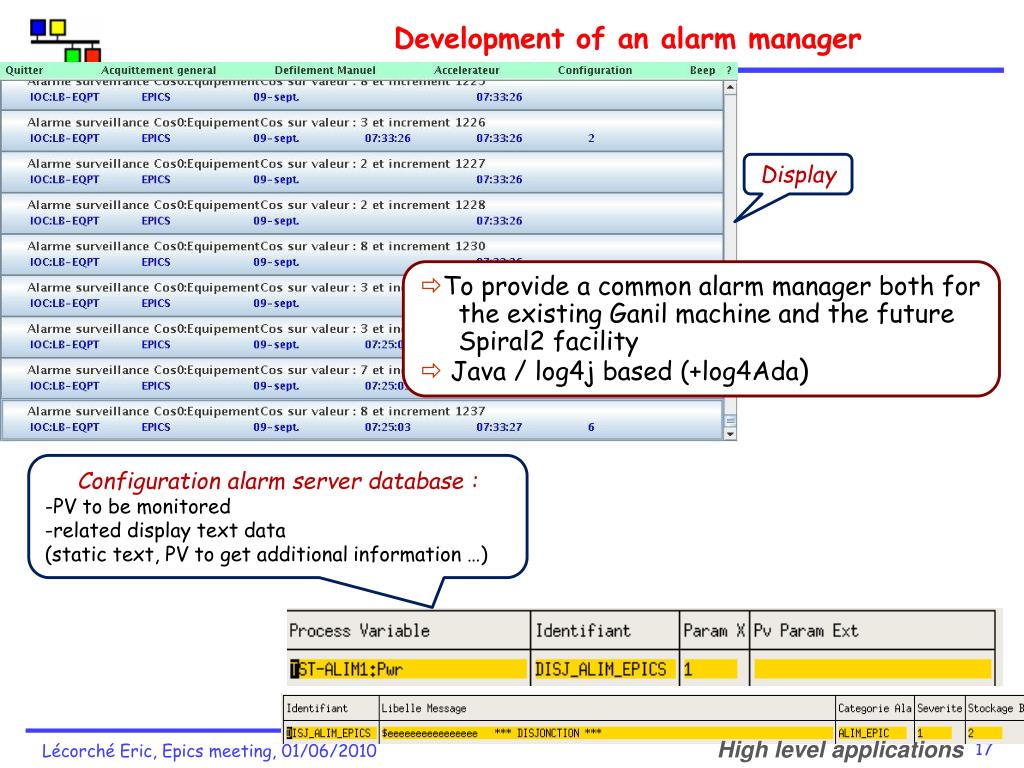The width and height of the screenshot is (1024, 768).
Task: Click the Pv Param Ext column header
Action: click(x=872, y=631)
